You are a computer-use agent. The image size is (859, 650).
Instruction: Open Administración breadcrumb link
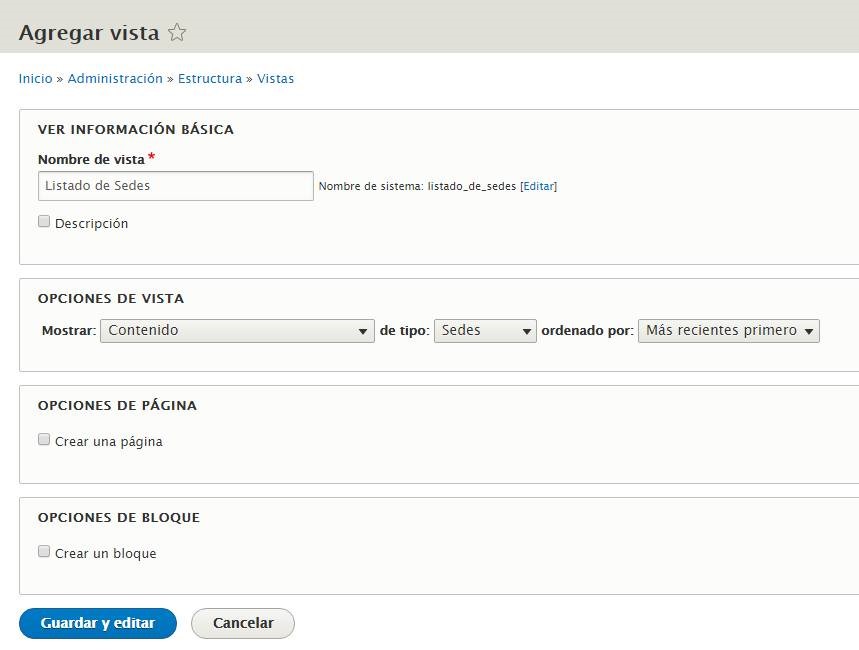tap(115, 78)
